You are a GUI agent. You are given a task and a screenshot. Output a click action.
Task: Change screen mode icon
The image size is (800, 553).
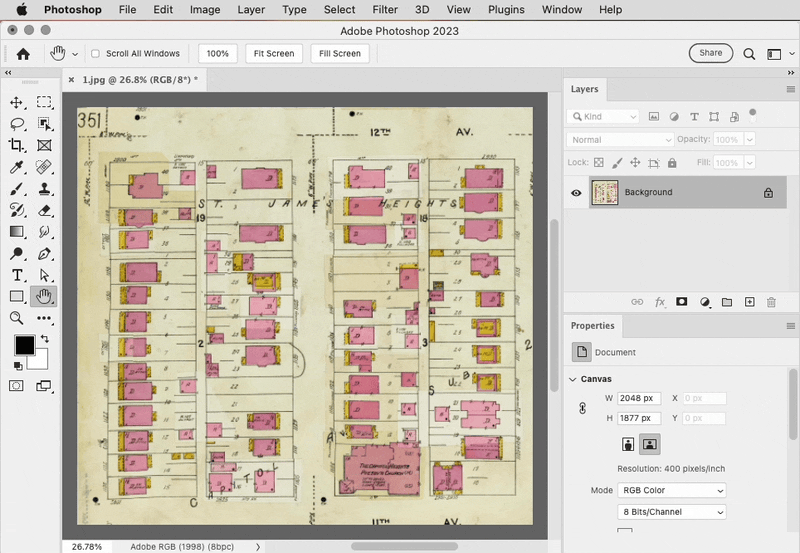click(44, 386)
